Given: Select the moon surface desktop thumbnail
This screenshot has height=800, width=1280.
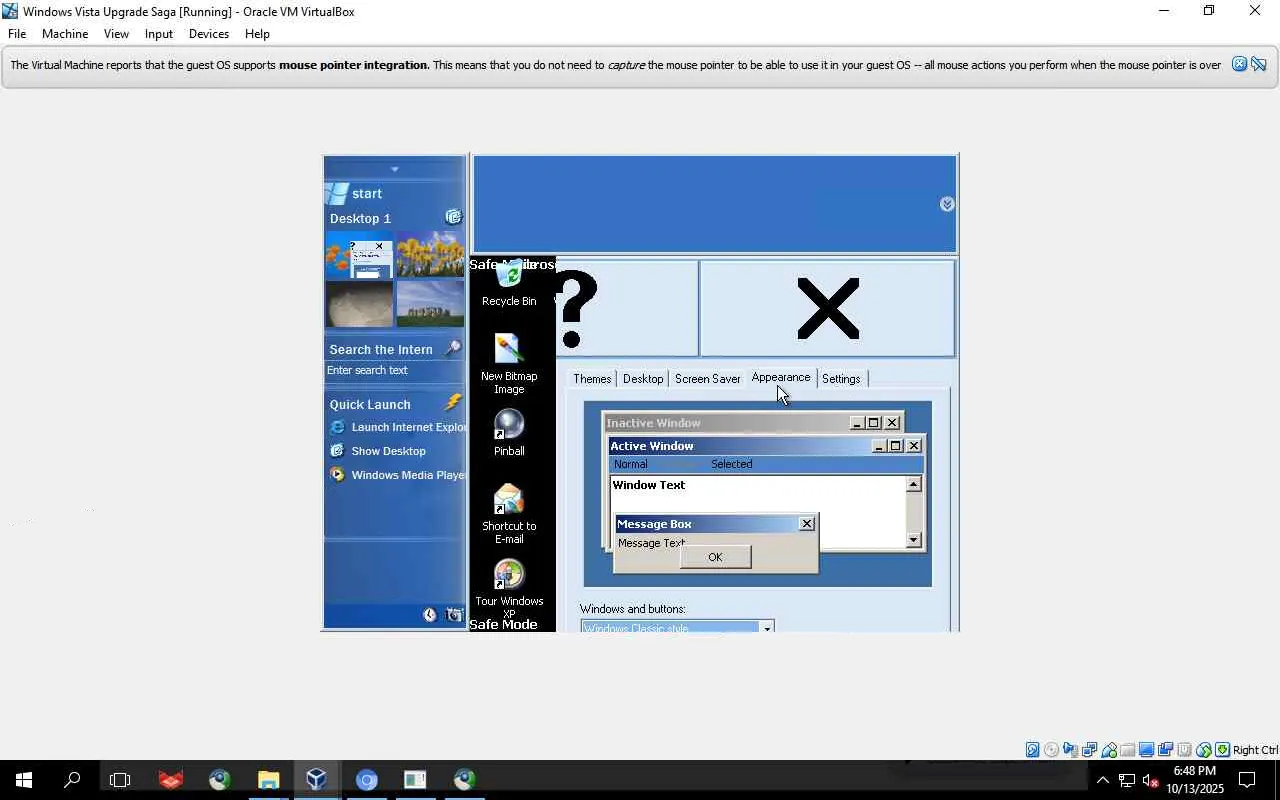Looking at the screenshot, I should (359, 304).
